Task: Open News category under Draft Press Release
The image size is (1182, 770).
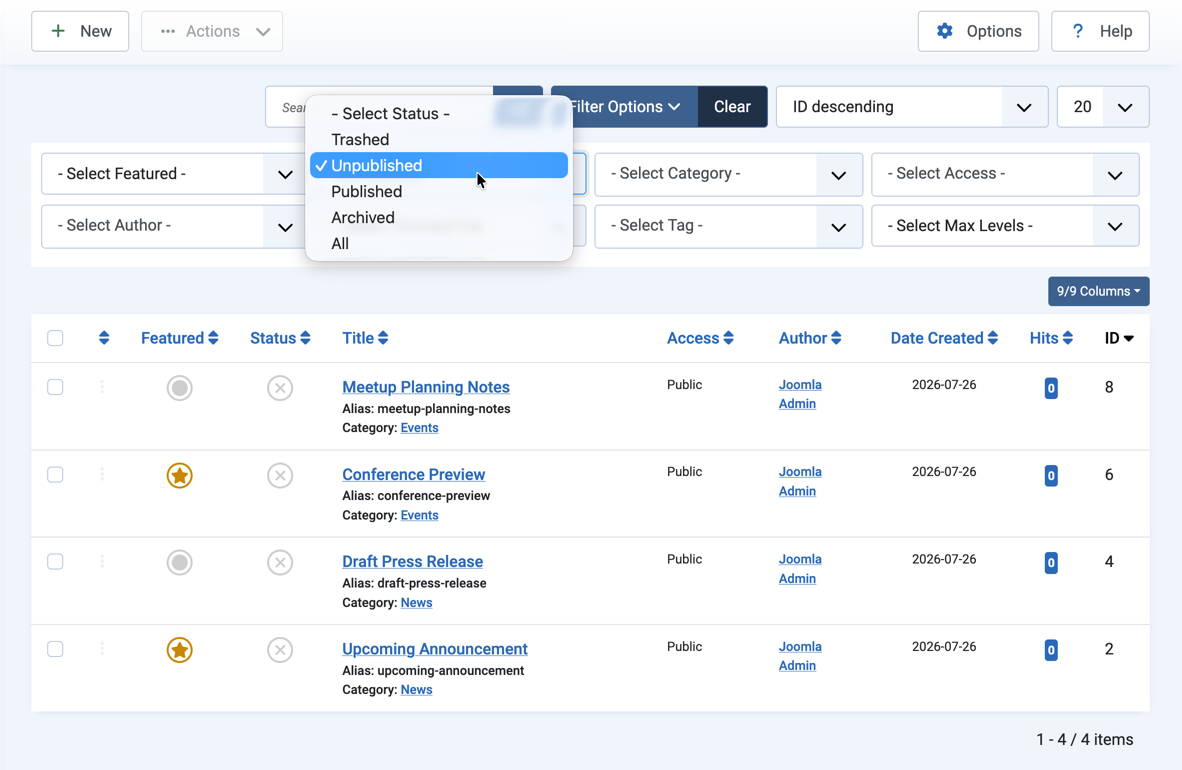Action: pos(416,603)
